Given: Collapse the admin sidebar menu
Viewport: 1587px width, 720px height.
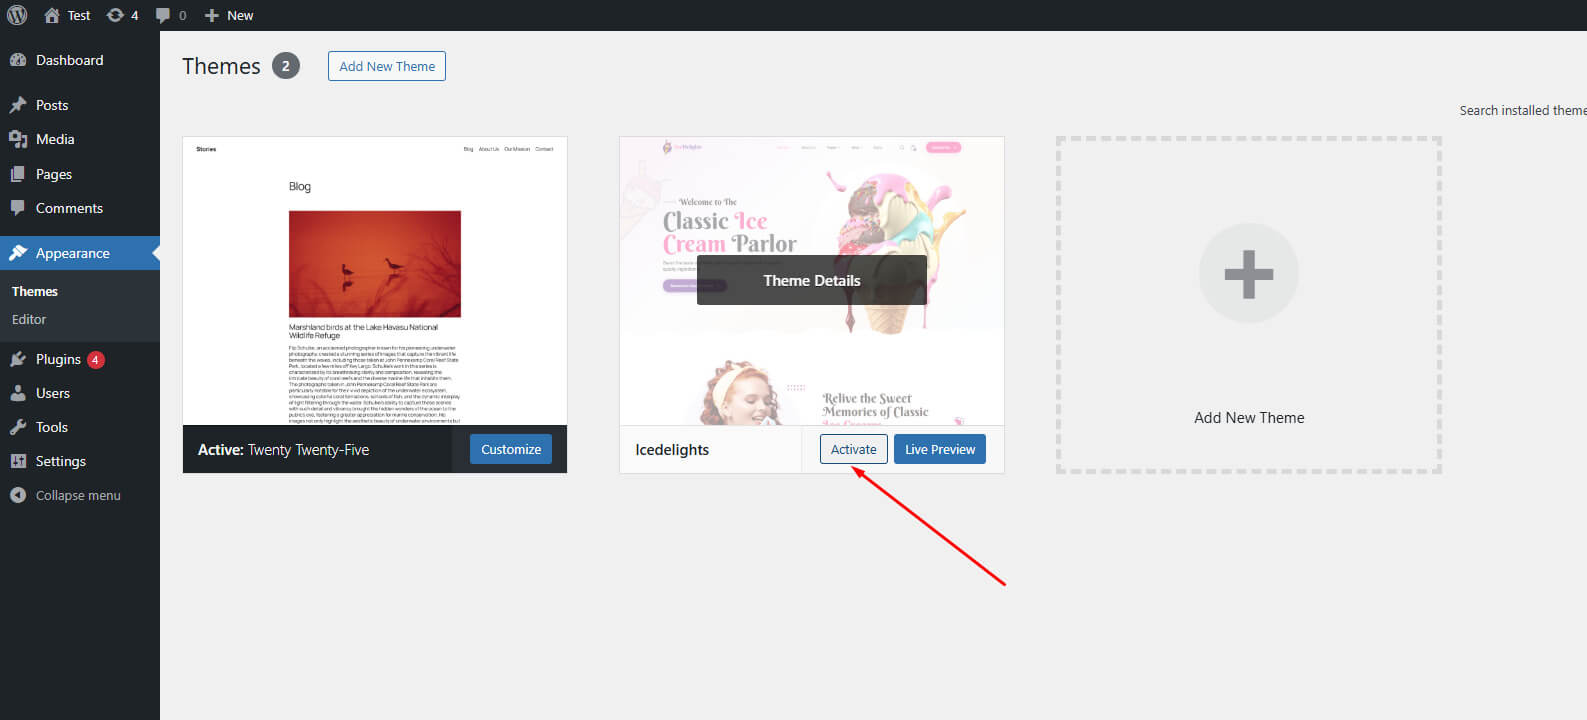Looking at the screenshot, I should click(x=80, y=495).
